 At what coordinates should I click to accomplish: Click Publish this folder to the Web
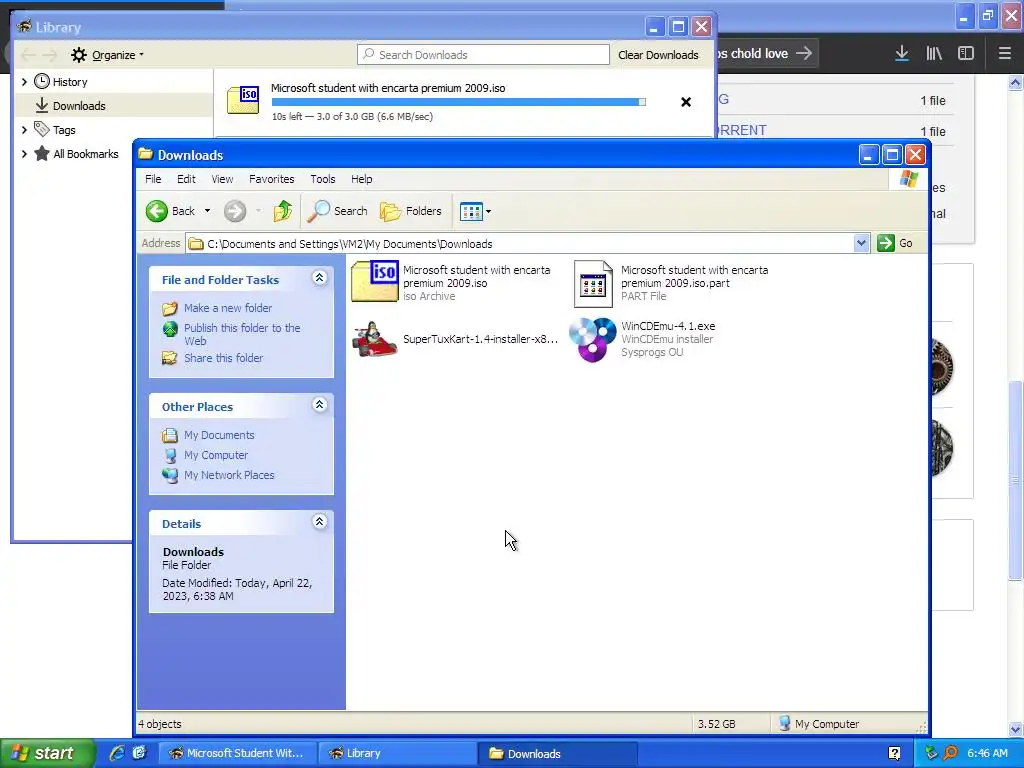[x=242, y=334]
